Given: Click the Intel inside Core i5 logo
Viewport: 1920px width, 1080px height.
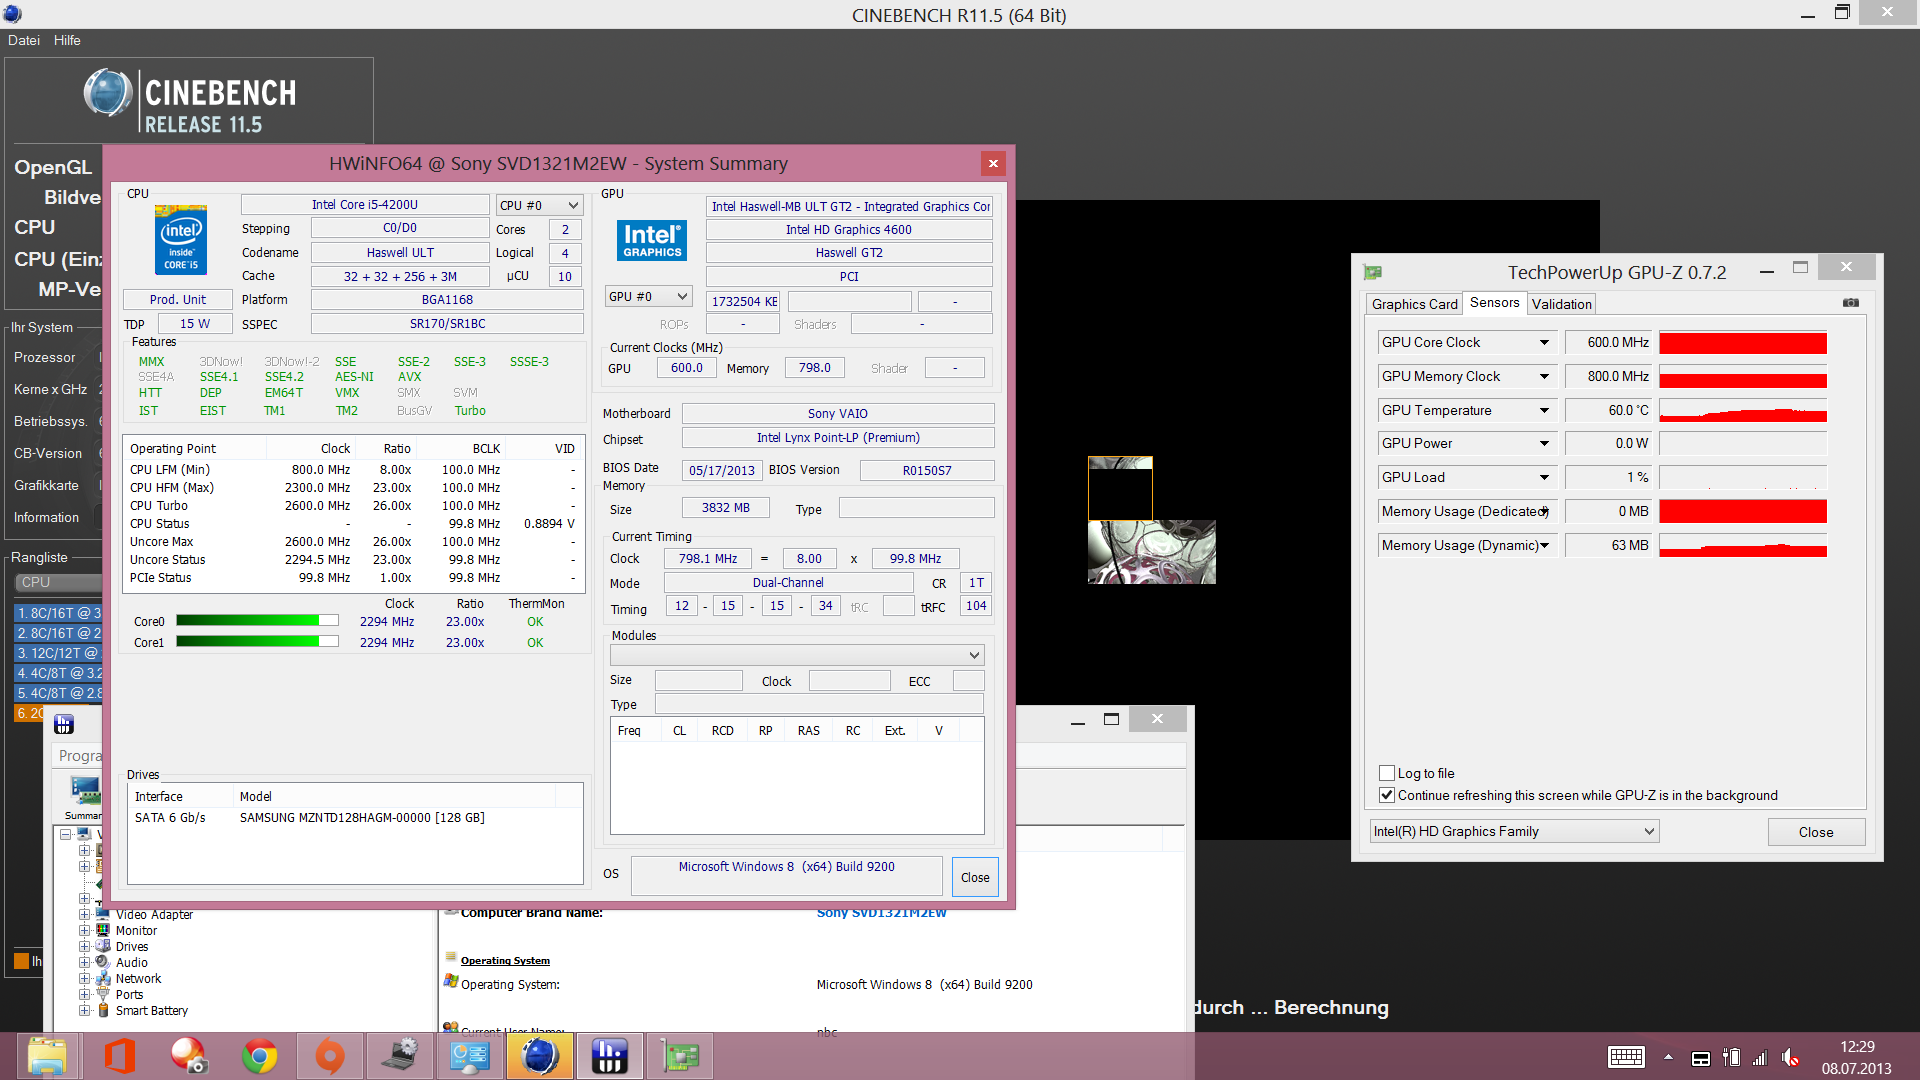Looking at the screenshot, I should [181, 240].
